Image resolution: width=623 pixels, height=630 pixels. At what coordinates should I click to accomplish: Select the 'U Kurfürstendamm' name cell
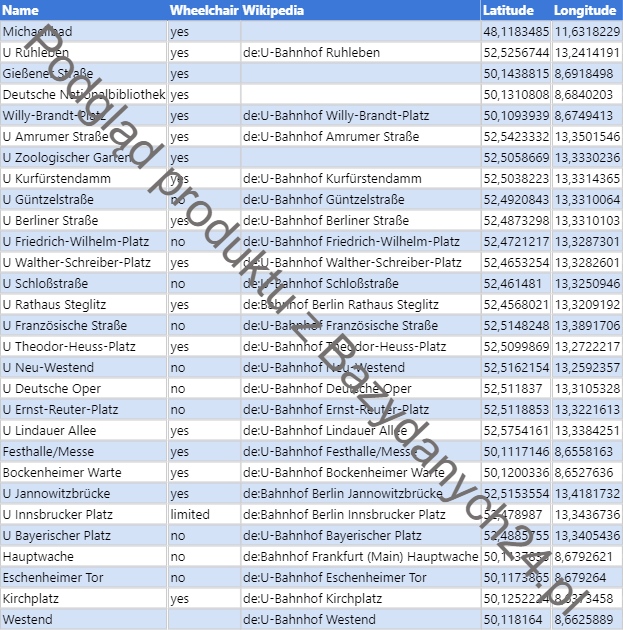84,178
